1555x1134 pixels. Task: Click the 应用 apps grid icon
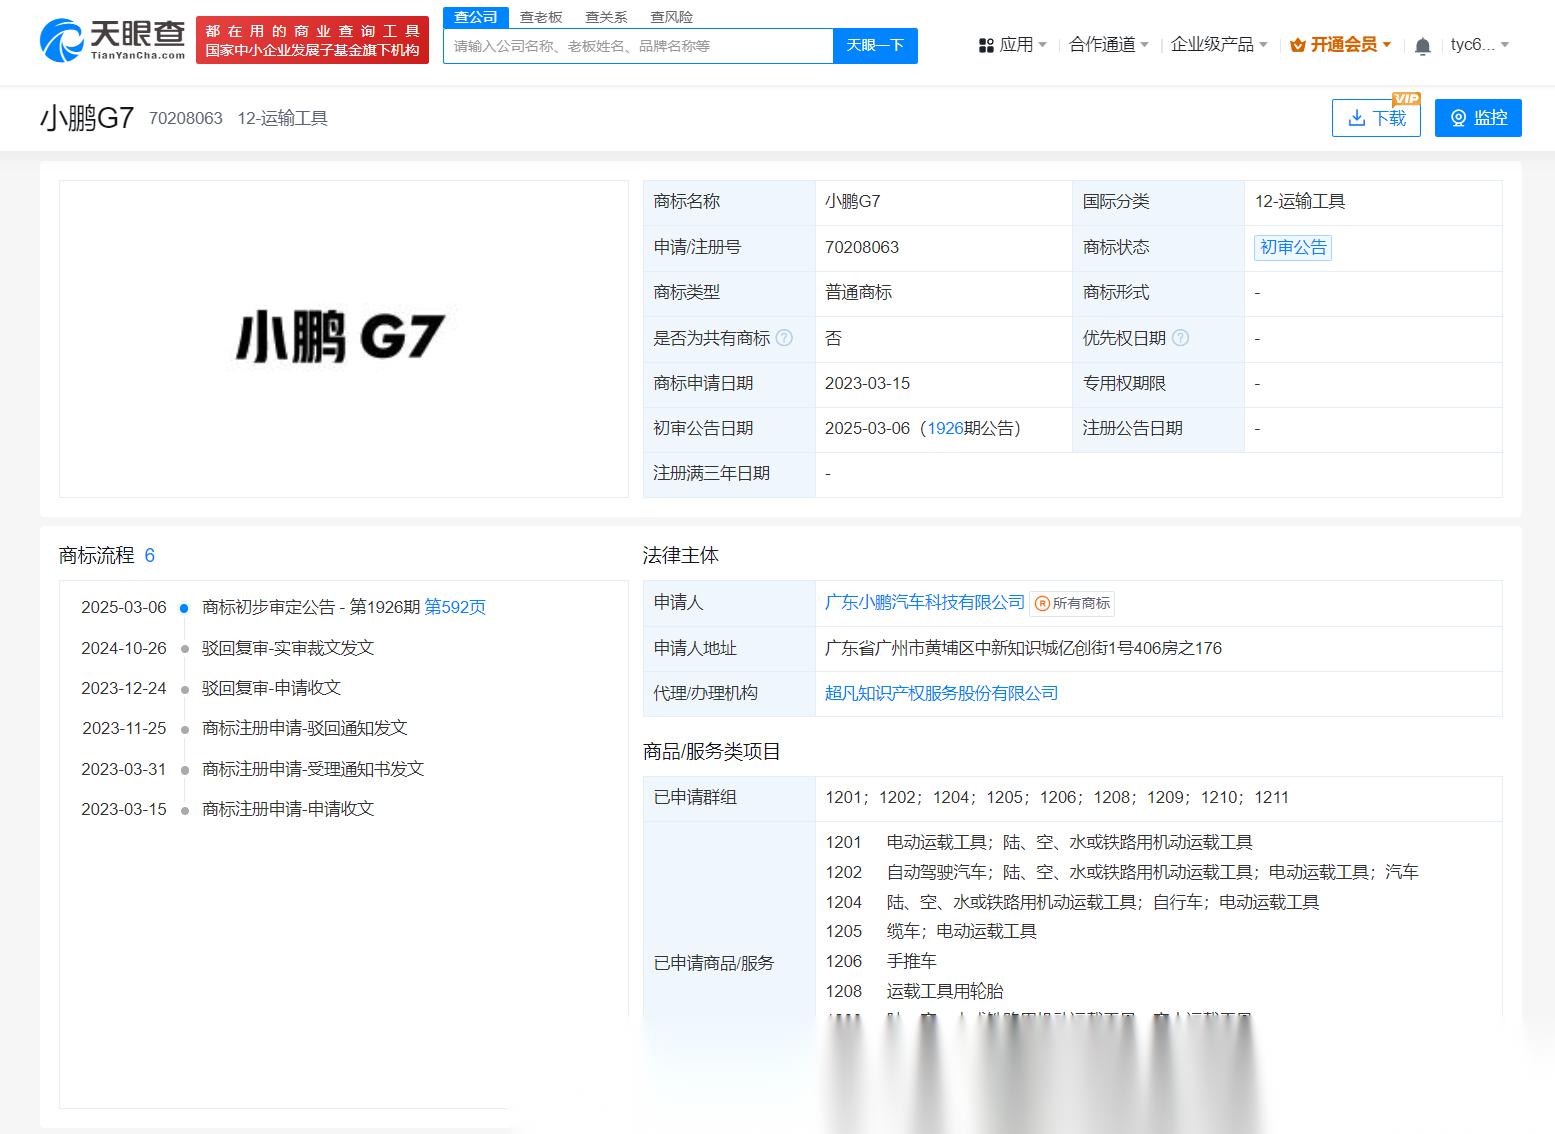pos(987,45)
